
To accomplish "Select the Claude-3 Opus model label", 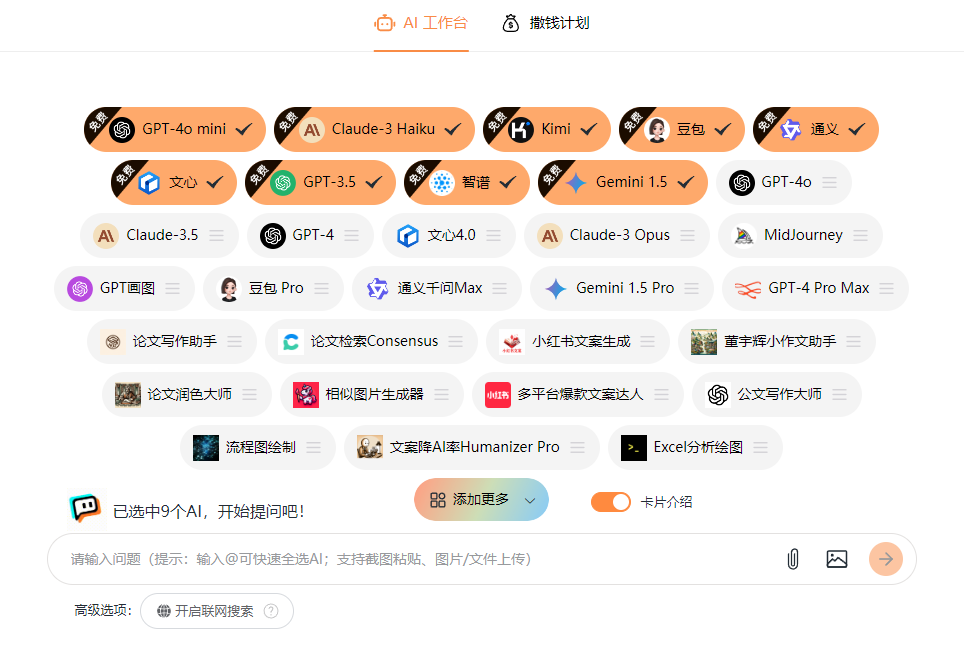I will click(x=620, y=236).
